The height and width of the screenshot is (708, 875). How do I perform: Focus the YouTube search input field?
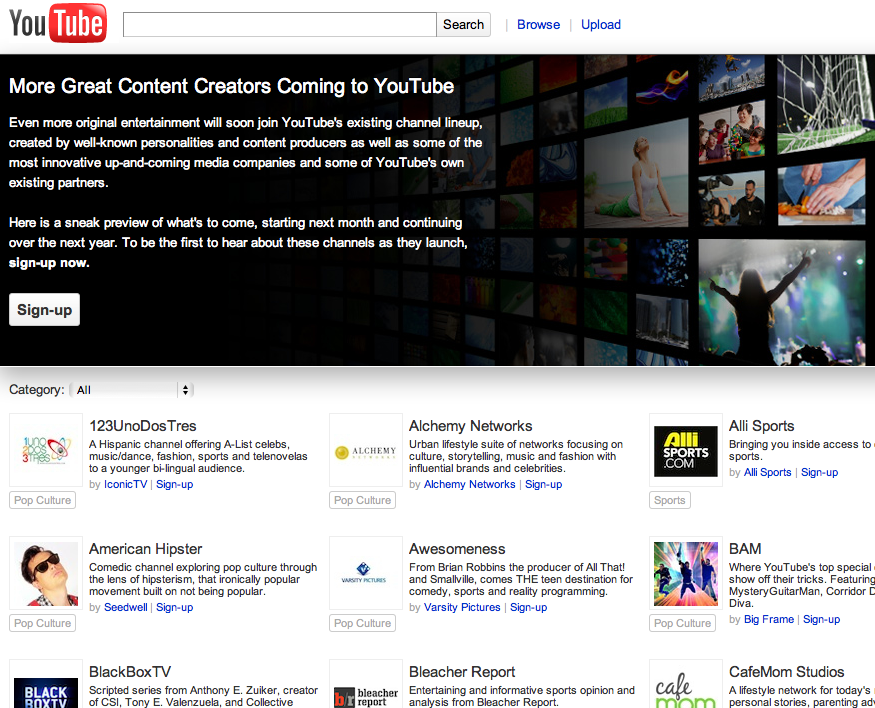pos(280,25)
